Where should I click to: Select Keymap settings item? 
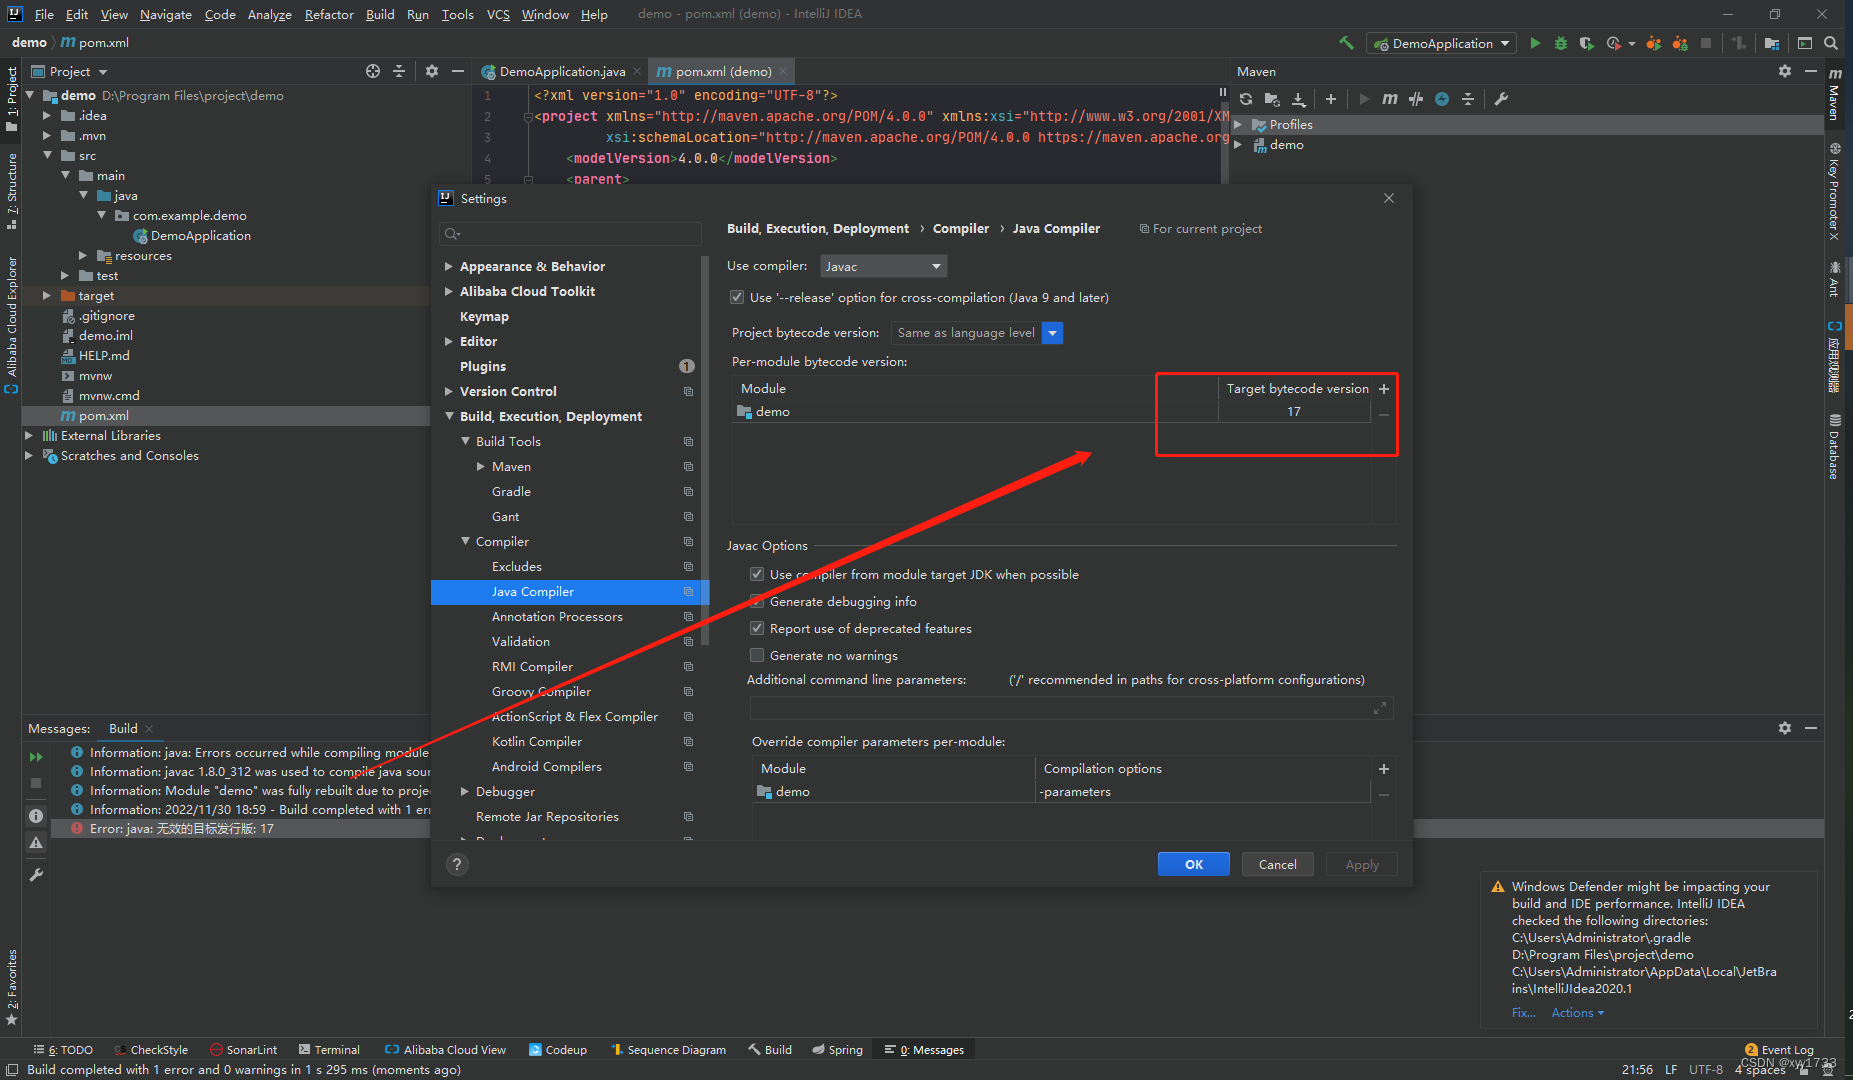(x=484, y=316)
